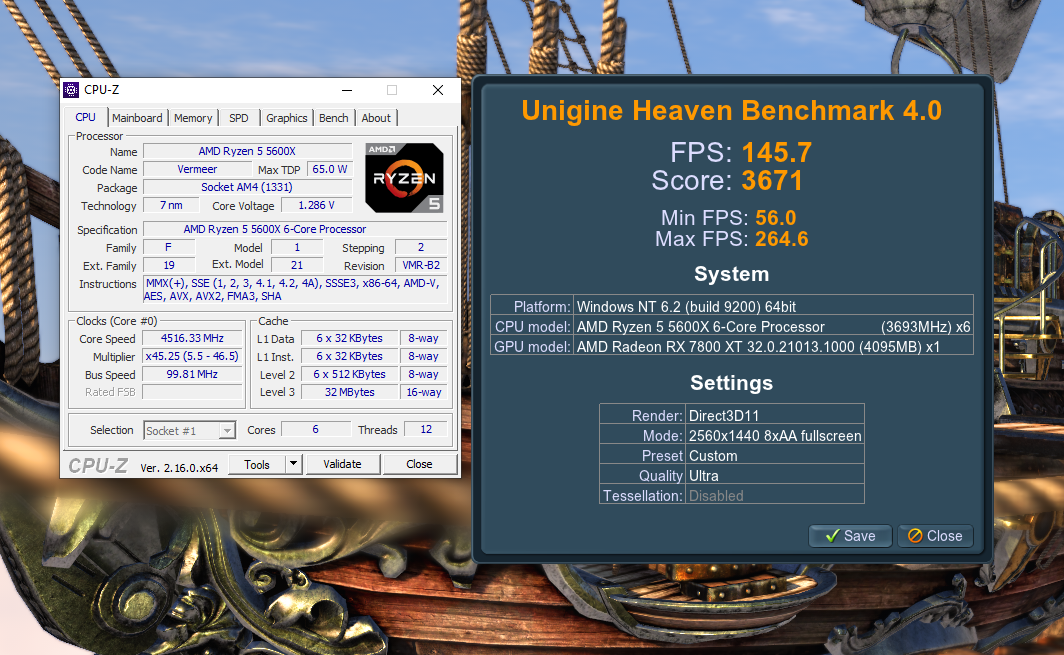Save the Heaven Benchmark results
The height and width of the screenshot is (655, 1064).
[x=850, y=536]
